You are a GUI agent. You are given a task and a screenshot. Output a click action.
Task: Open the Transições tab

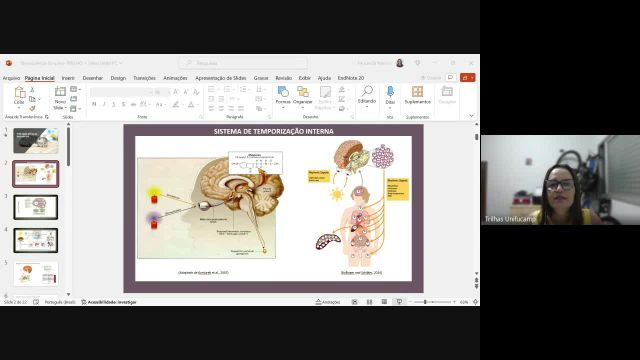[144, 78]
